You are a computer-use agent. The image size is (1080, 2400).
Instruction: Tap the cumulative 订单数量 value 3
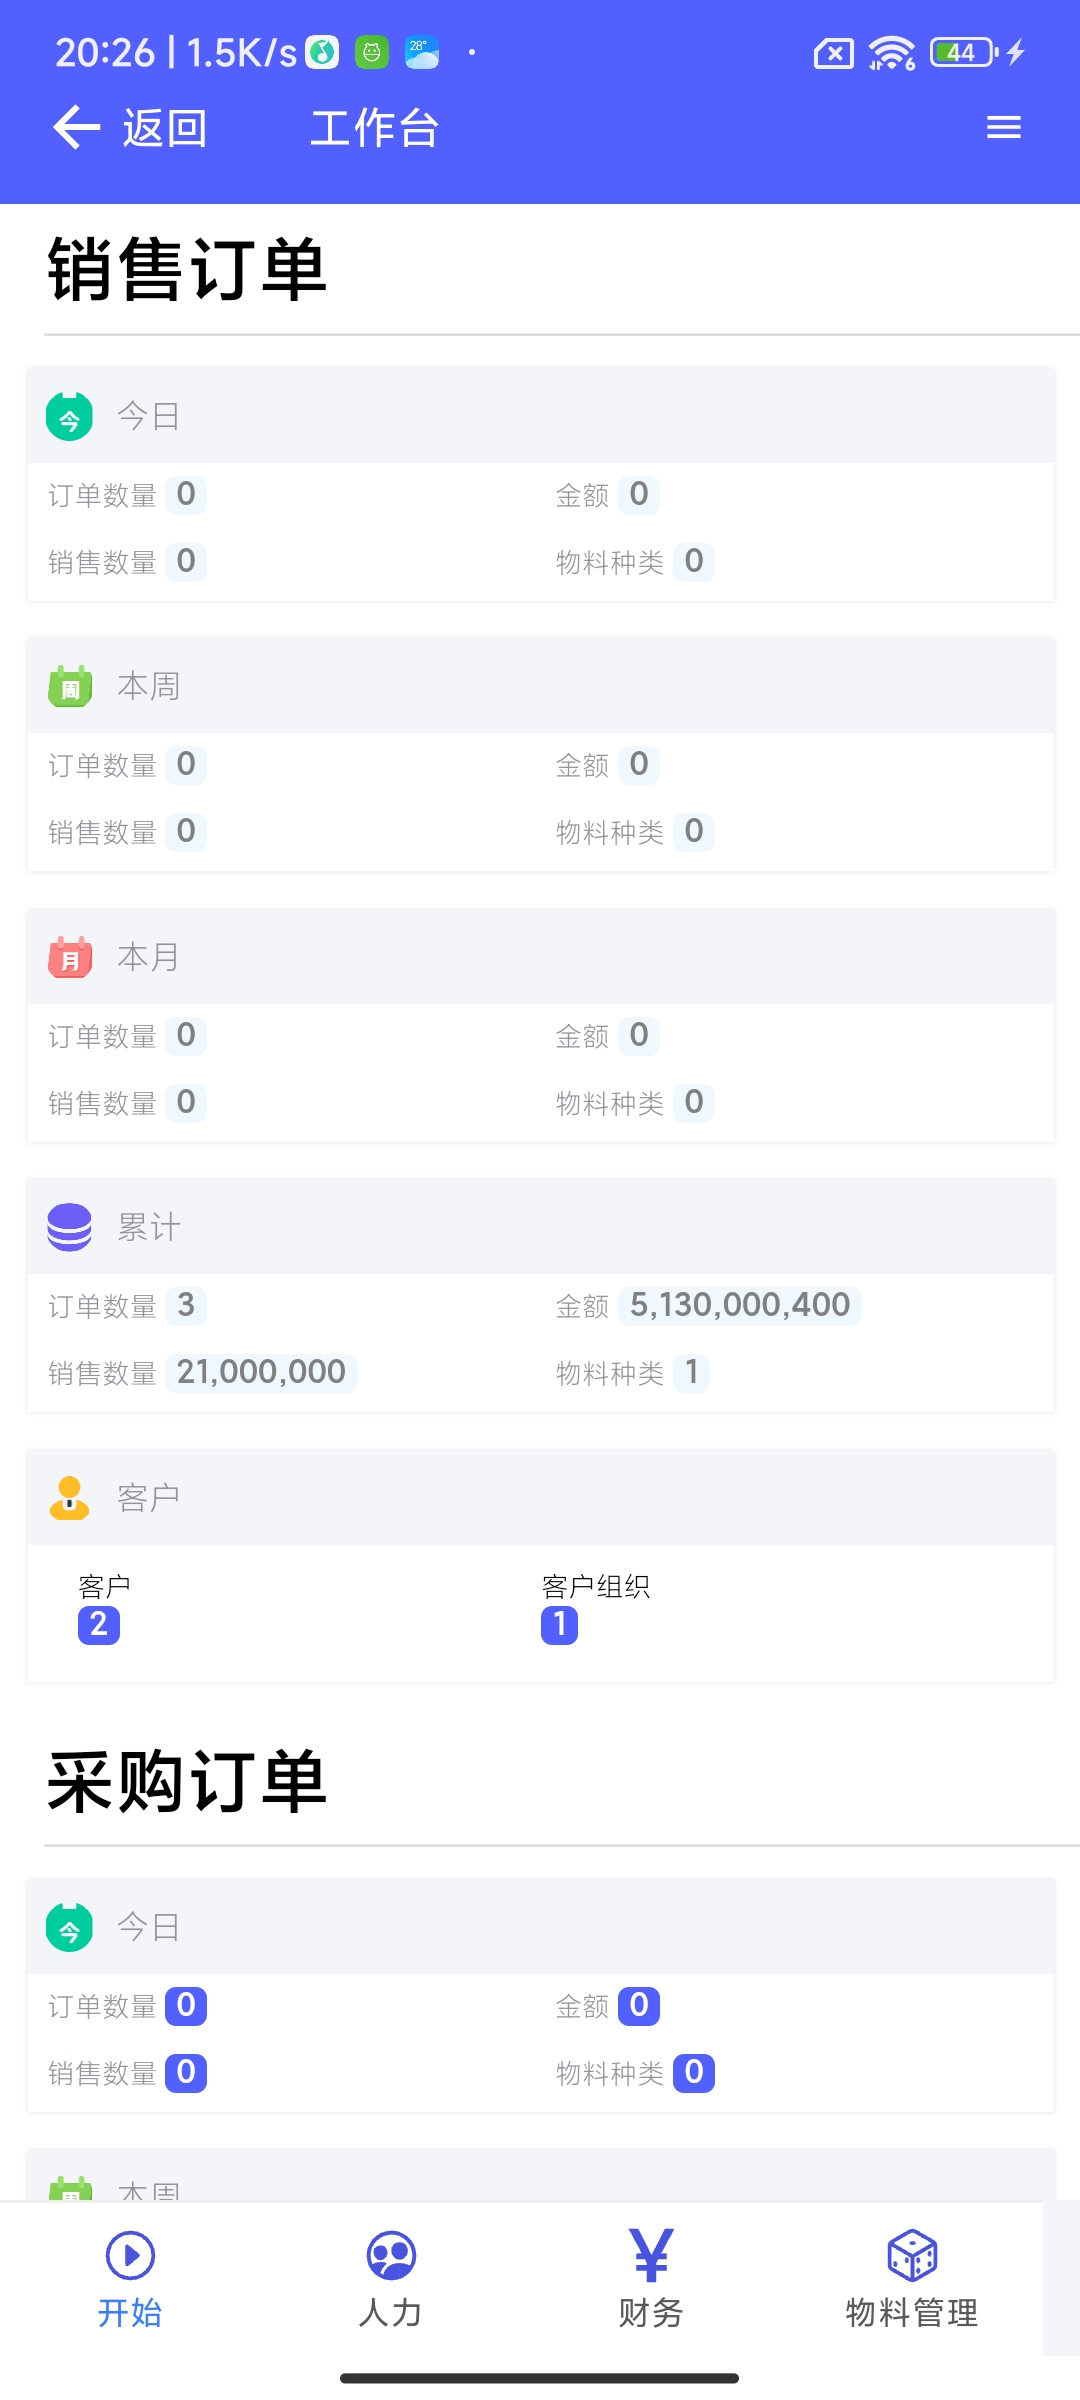coord(186,1305)
